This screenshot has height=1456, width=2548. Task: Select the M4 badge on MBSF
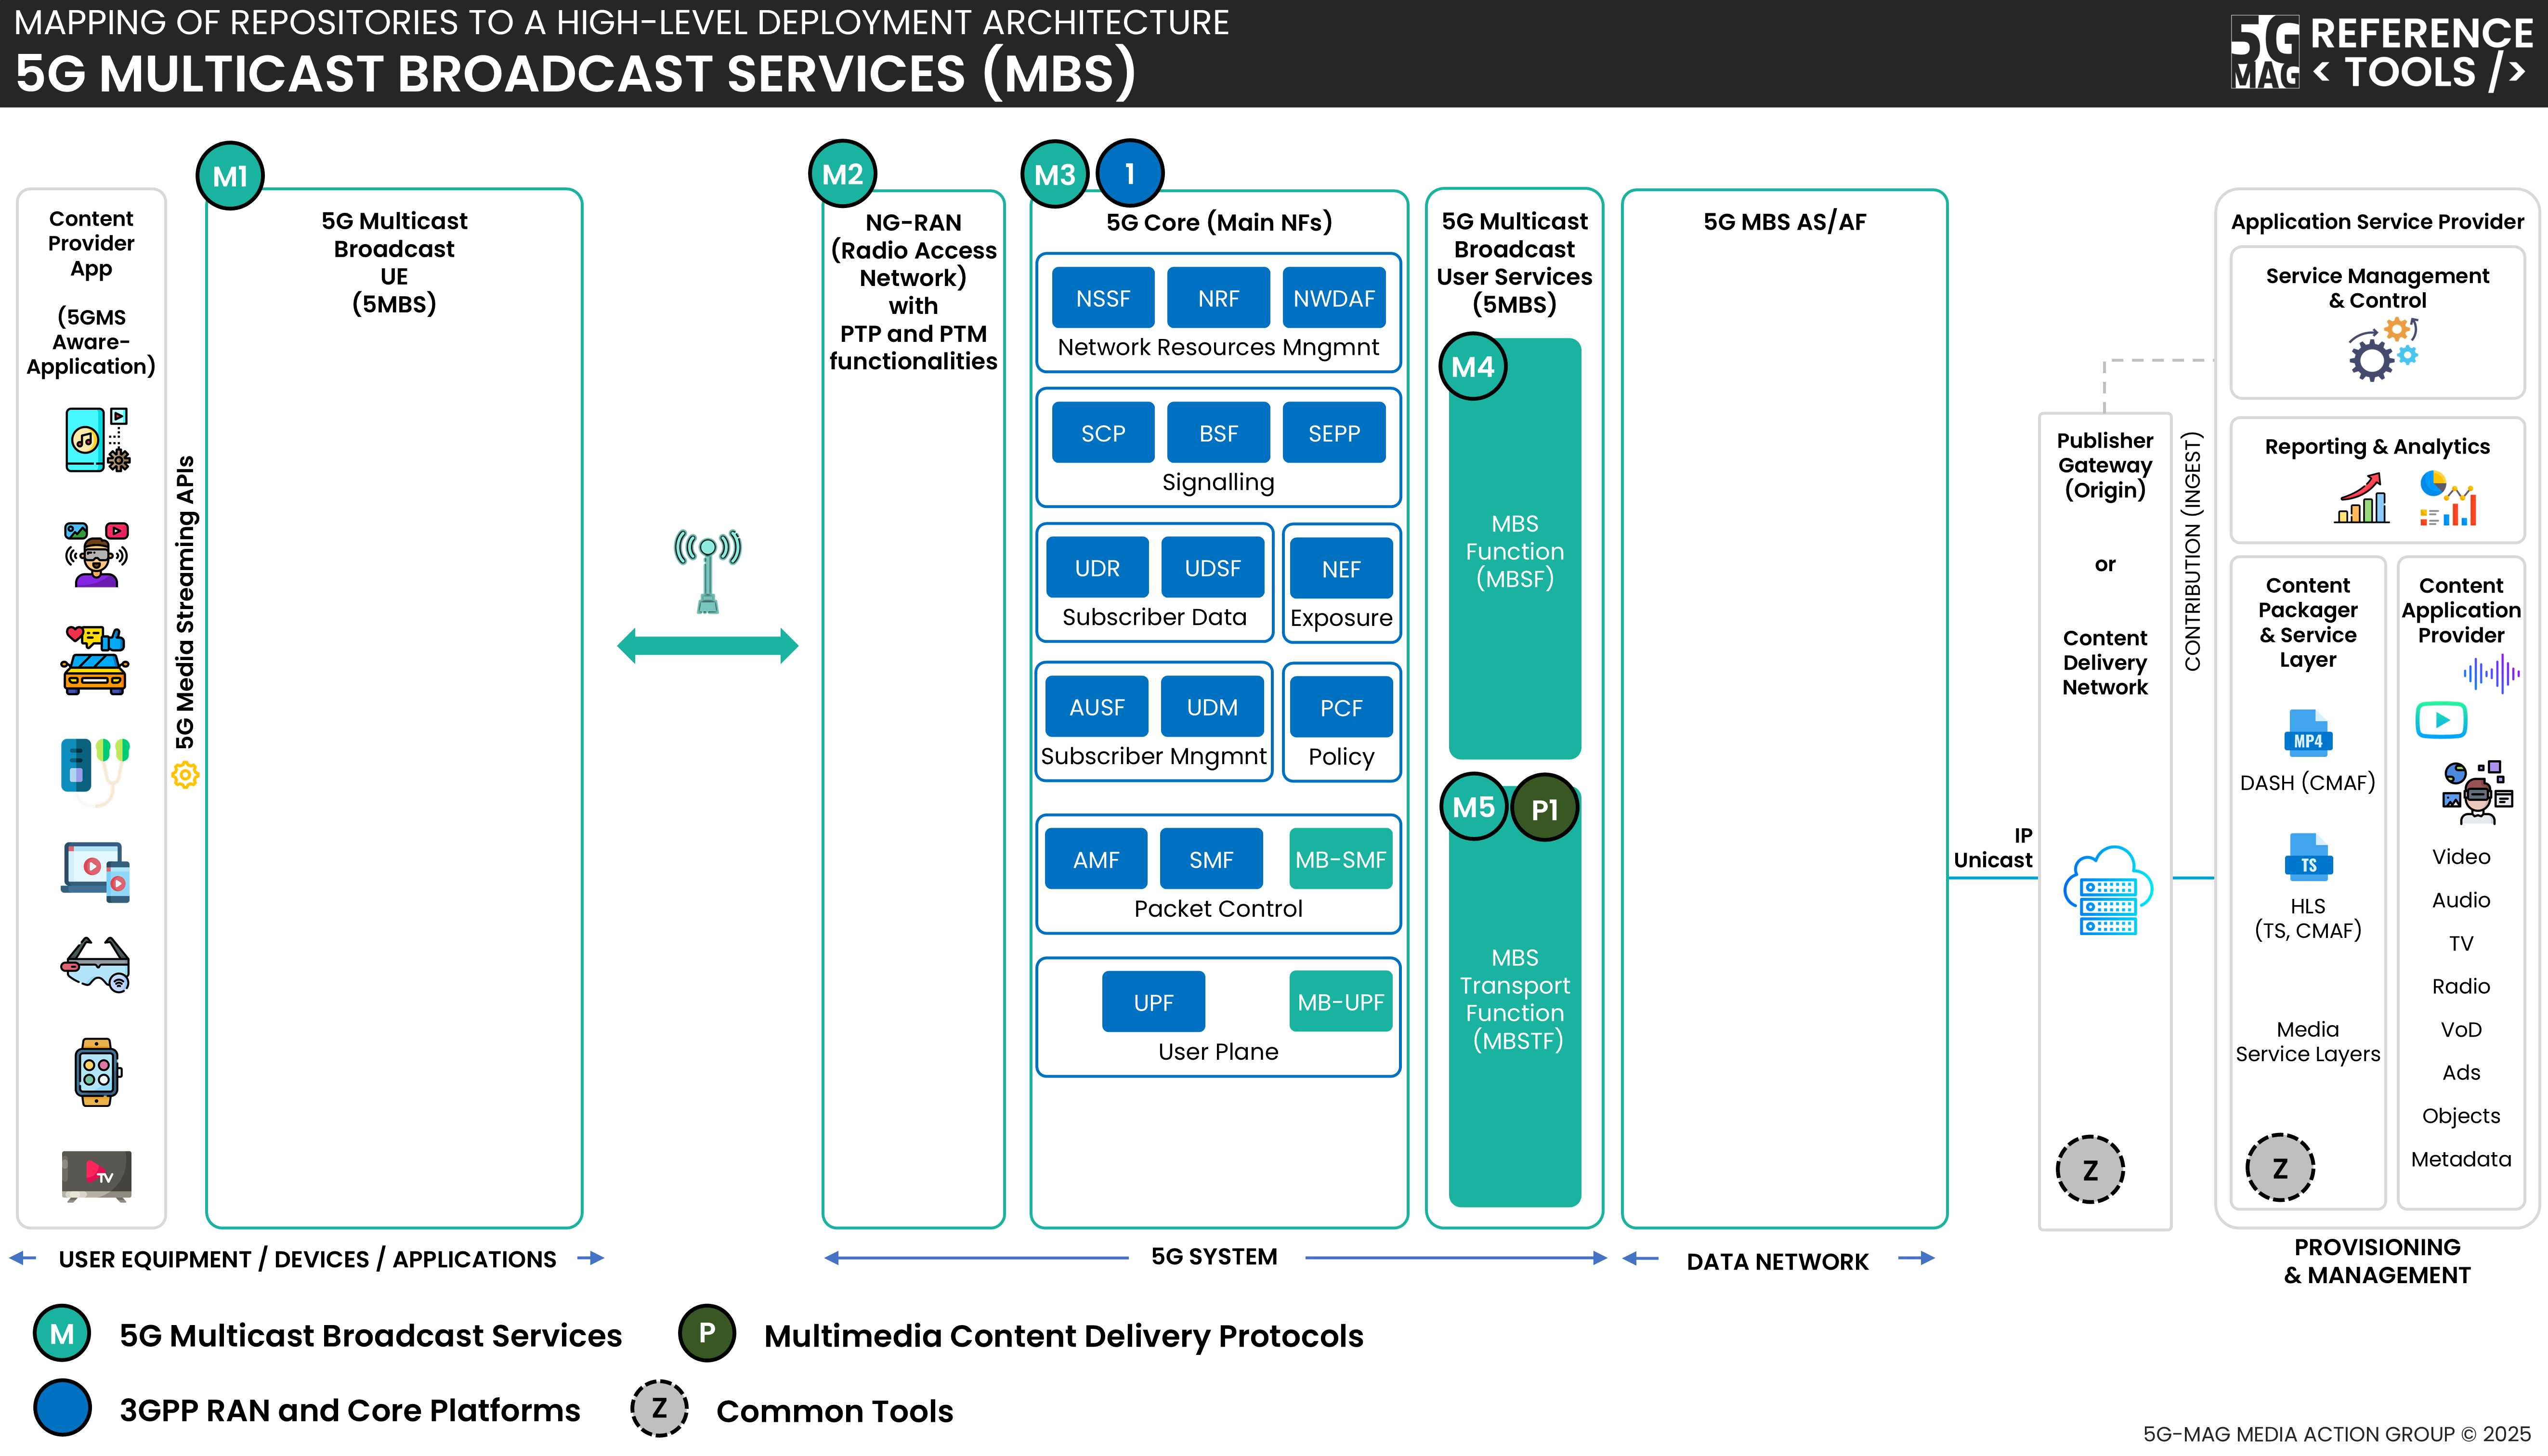point(1472,367)
